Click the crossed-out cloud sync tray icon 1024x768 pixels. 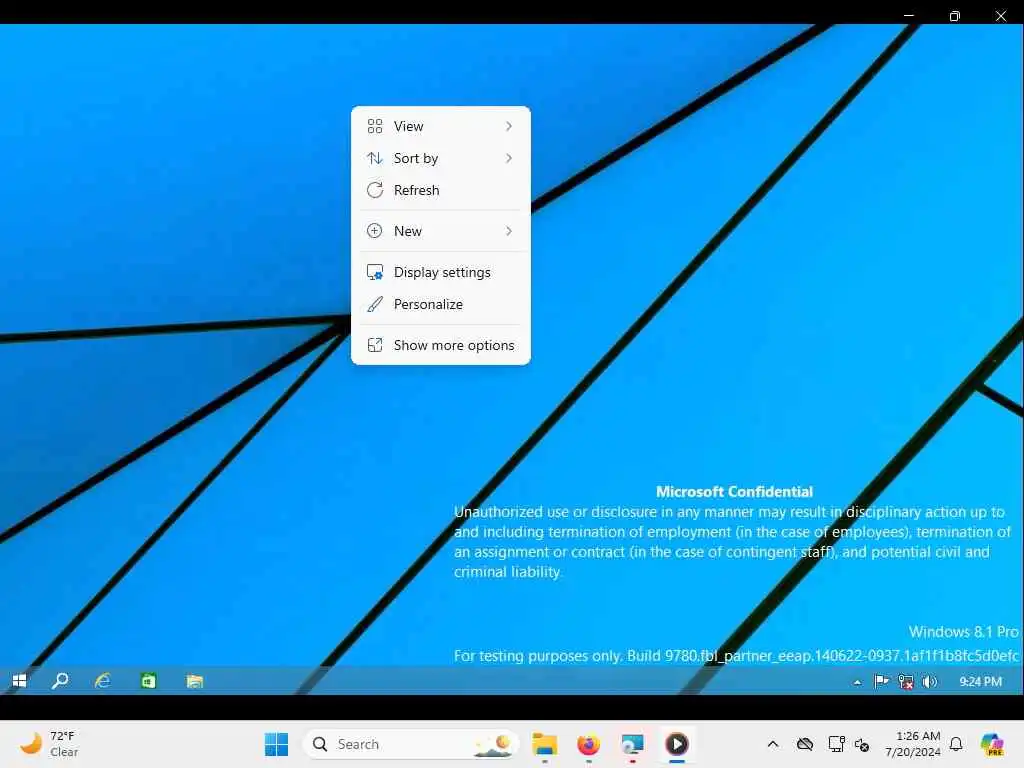tap(805, 744)
